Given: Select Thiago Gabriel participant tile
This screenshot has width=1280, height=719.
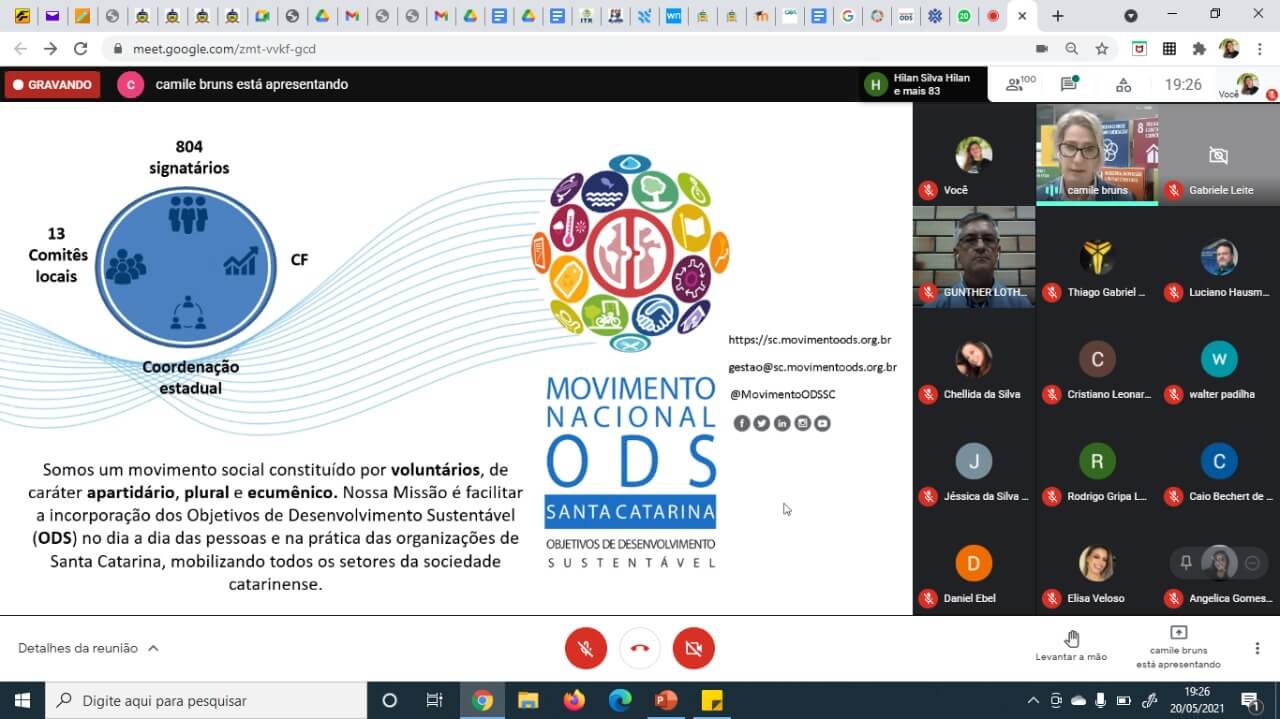Looking at the screenshot, I should (1097, 256).
